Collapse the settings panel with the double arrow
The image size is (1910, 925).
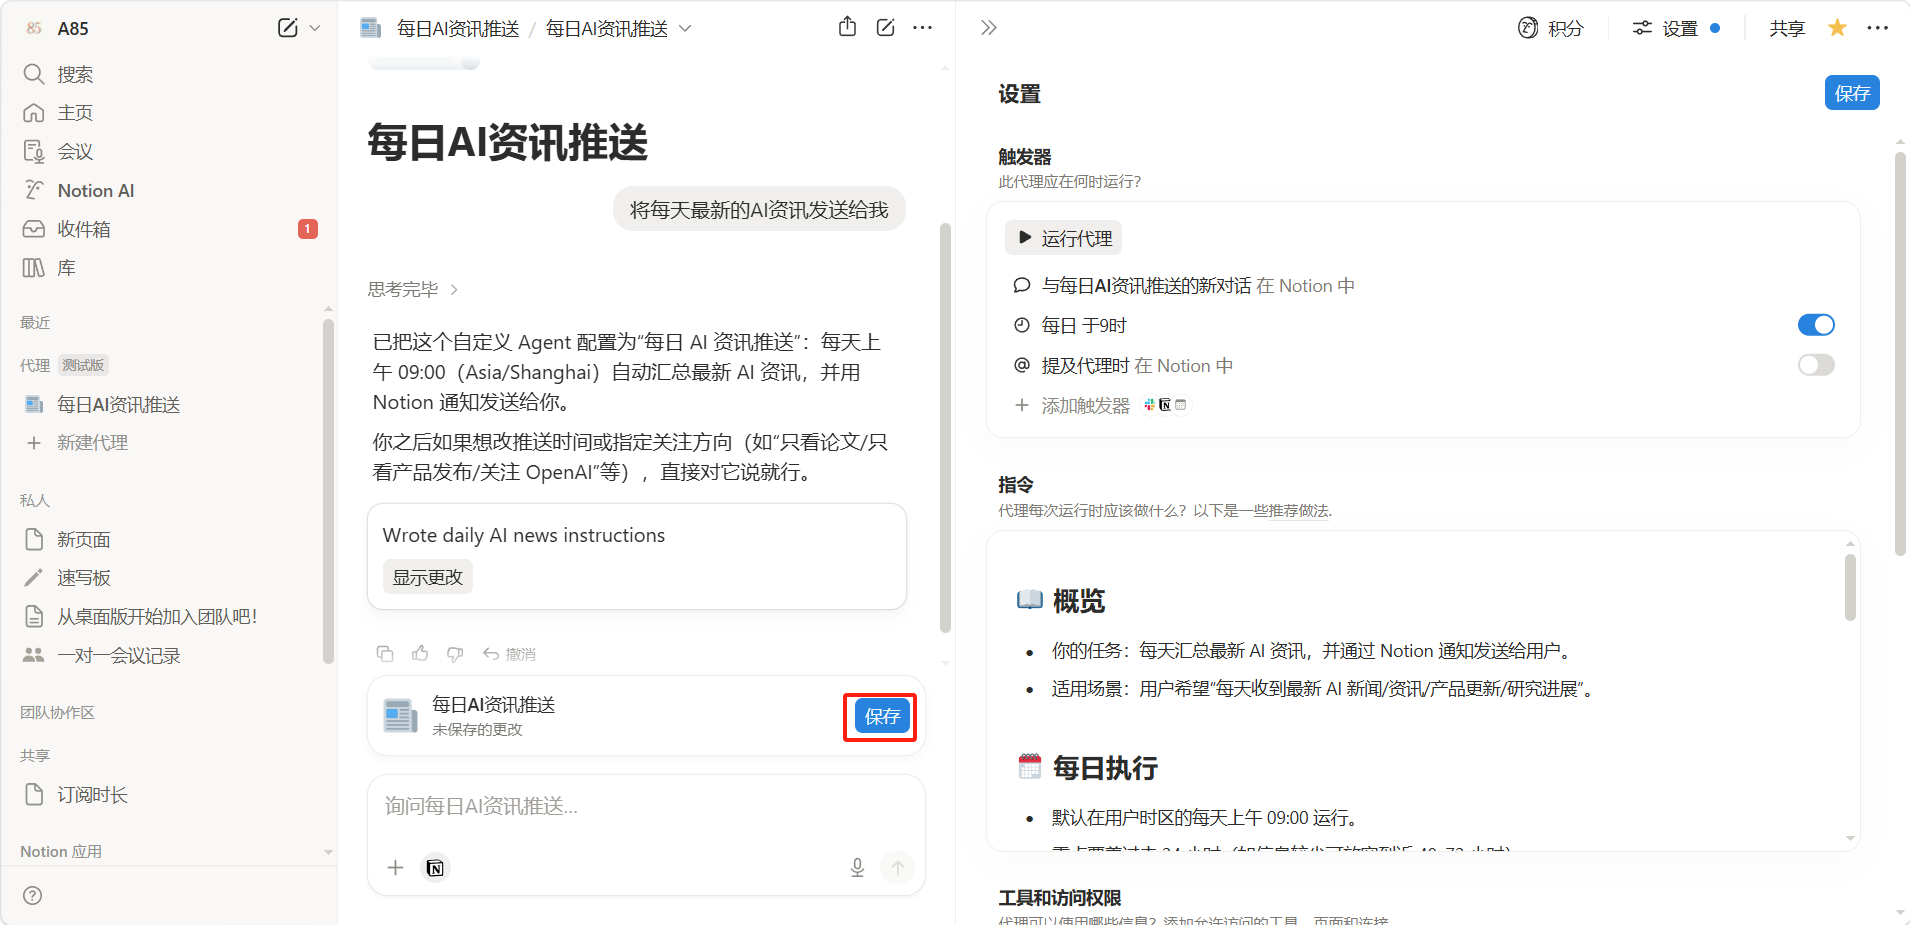[x=989, y=28]
